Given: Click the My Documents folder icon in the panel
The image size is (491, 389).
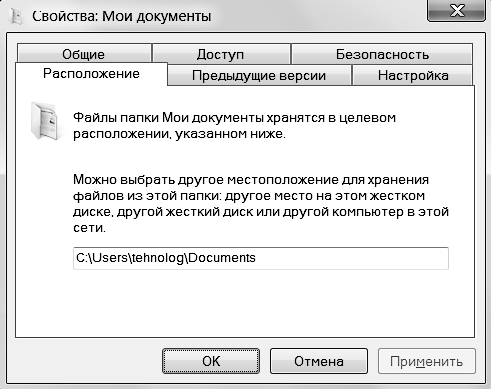Looking at the screenshot, I should (x=45, y=121).
